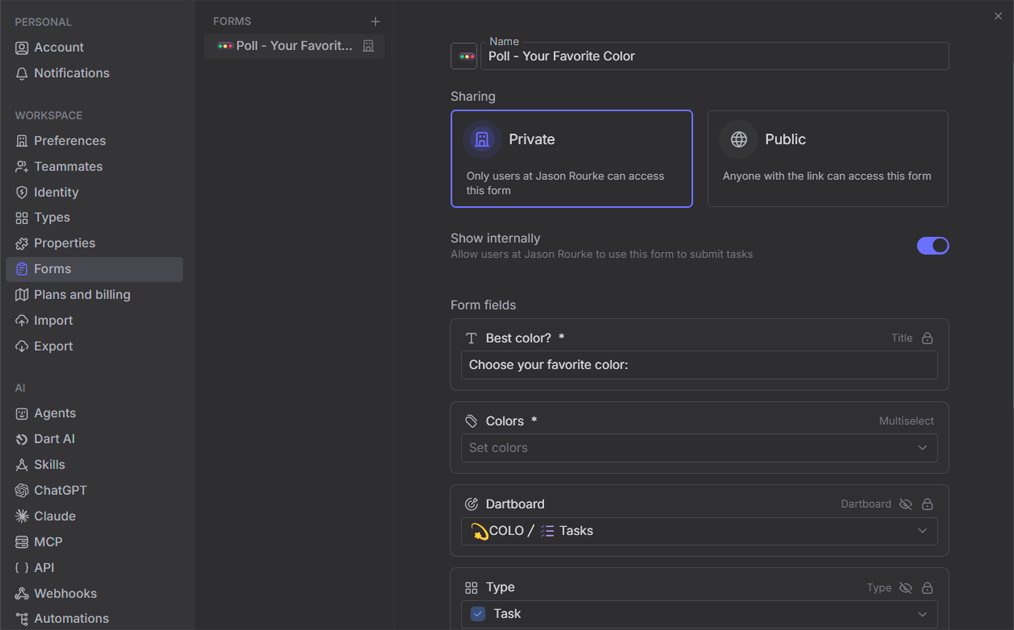Click the Properties puzzle icon

(22, 243)
